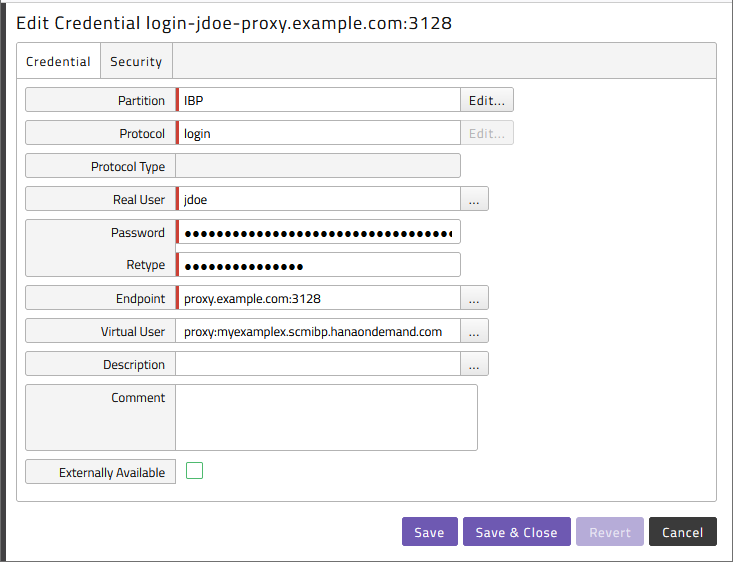The image size is (733, 562).
Task: Click the empty Description field
Action: pyautogui.click(x=318, y=364)
